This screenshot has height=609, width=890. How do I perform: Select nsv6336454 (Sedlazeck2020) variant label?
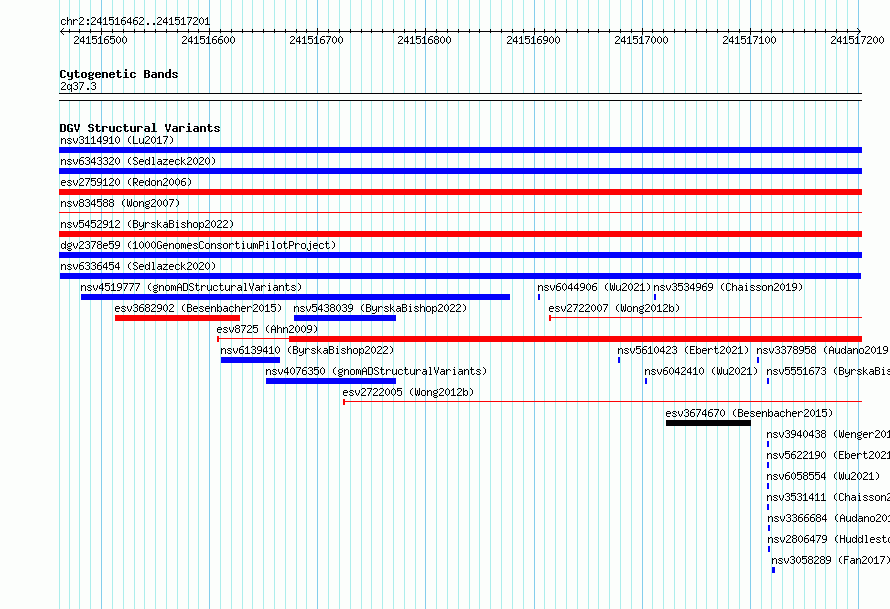coord(138,266)
